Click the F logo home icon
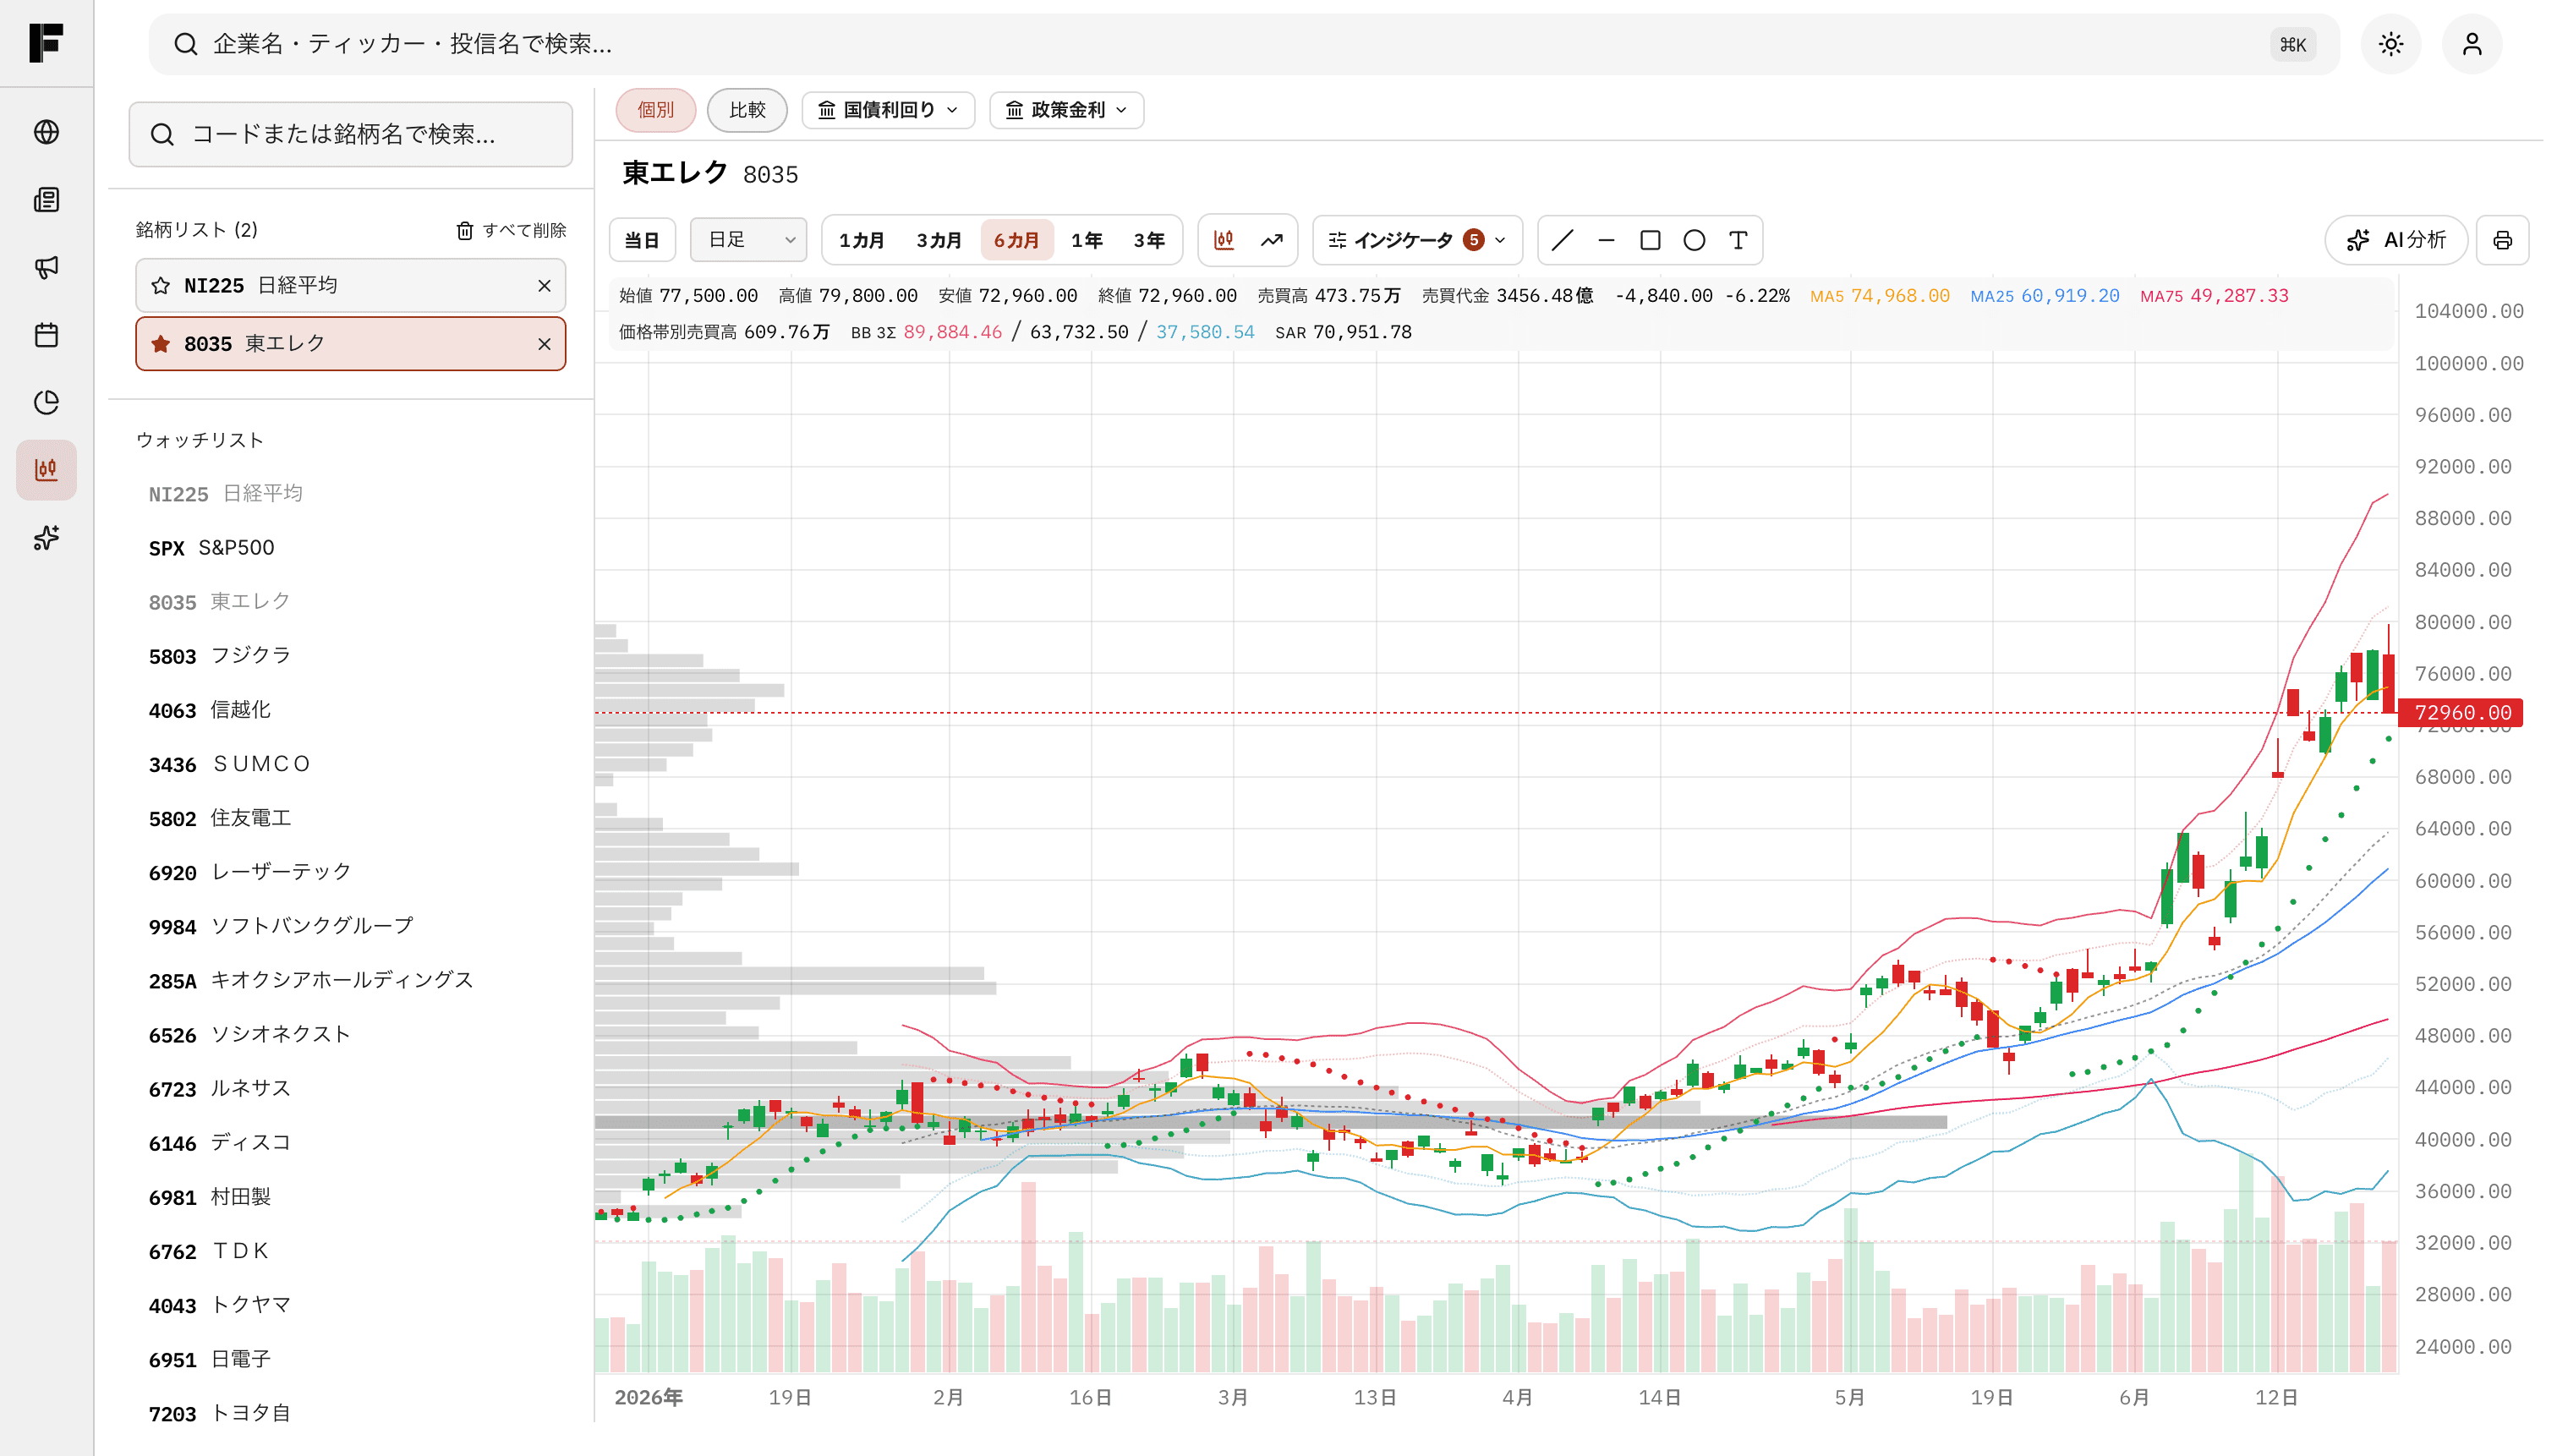Viewport: 2557px width, 1456px height. pyautogui.click(x=46, y=43)
